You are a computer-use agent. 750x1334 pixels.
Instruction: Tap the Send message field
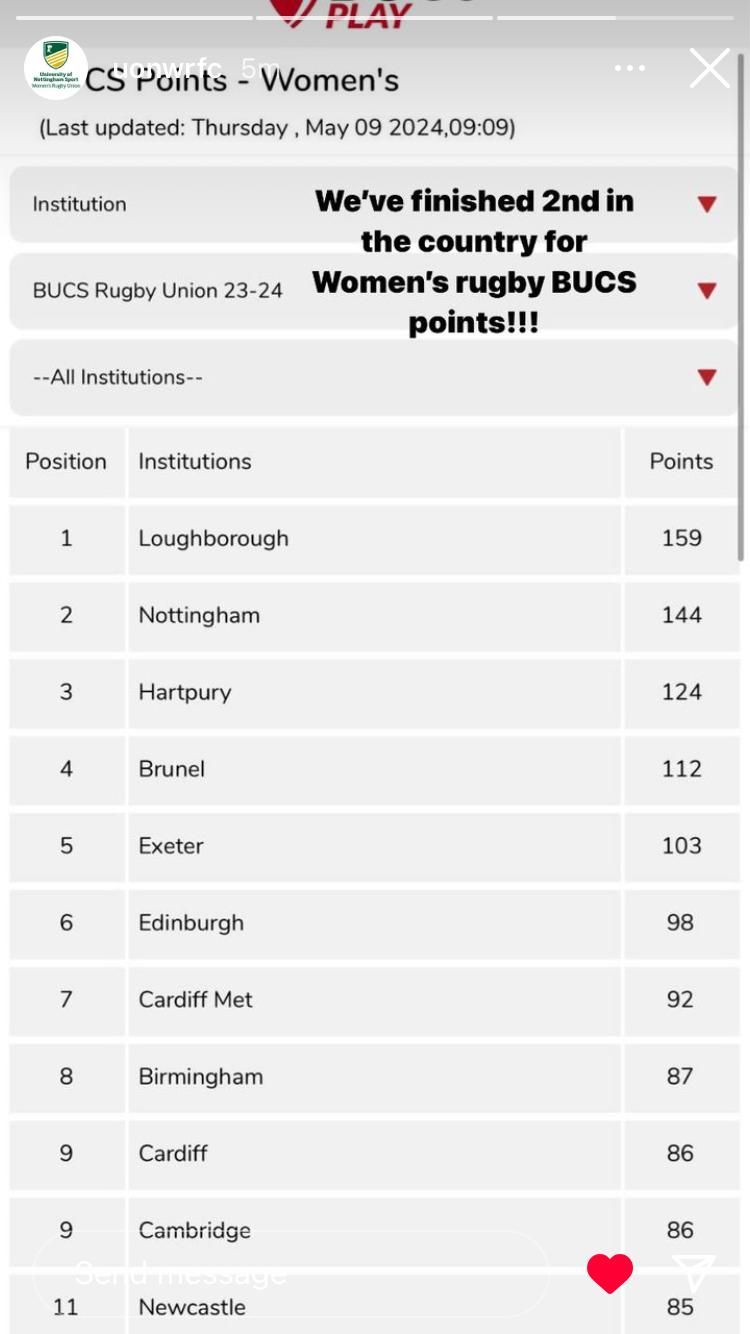(291, 1273)
